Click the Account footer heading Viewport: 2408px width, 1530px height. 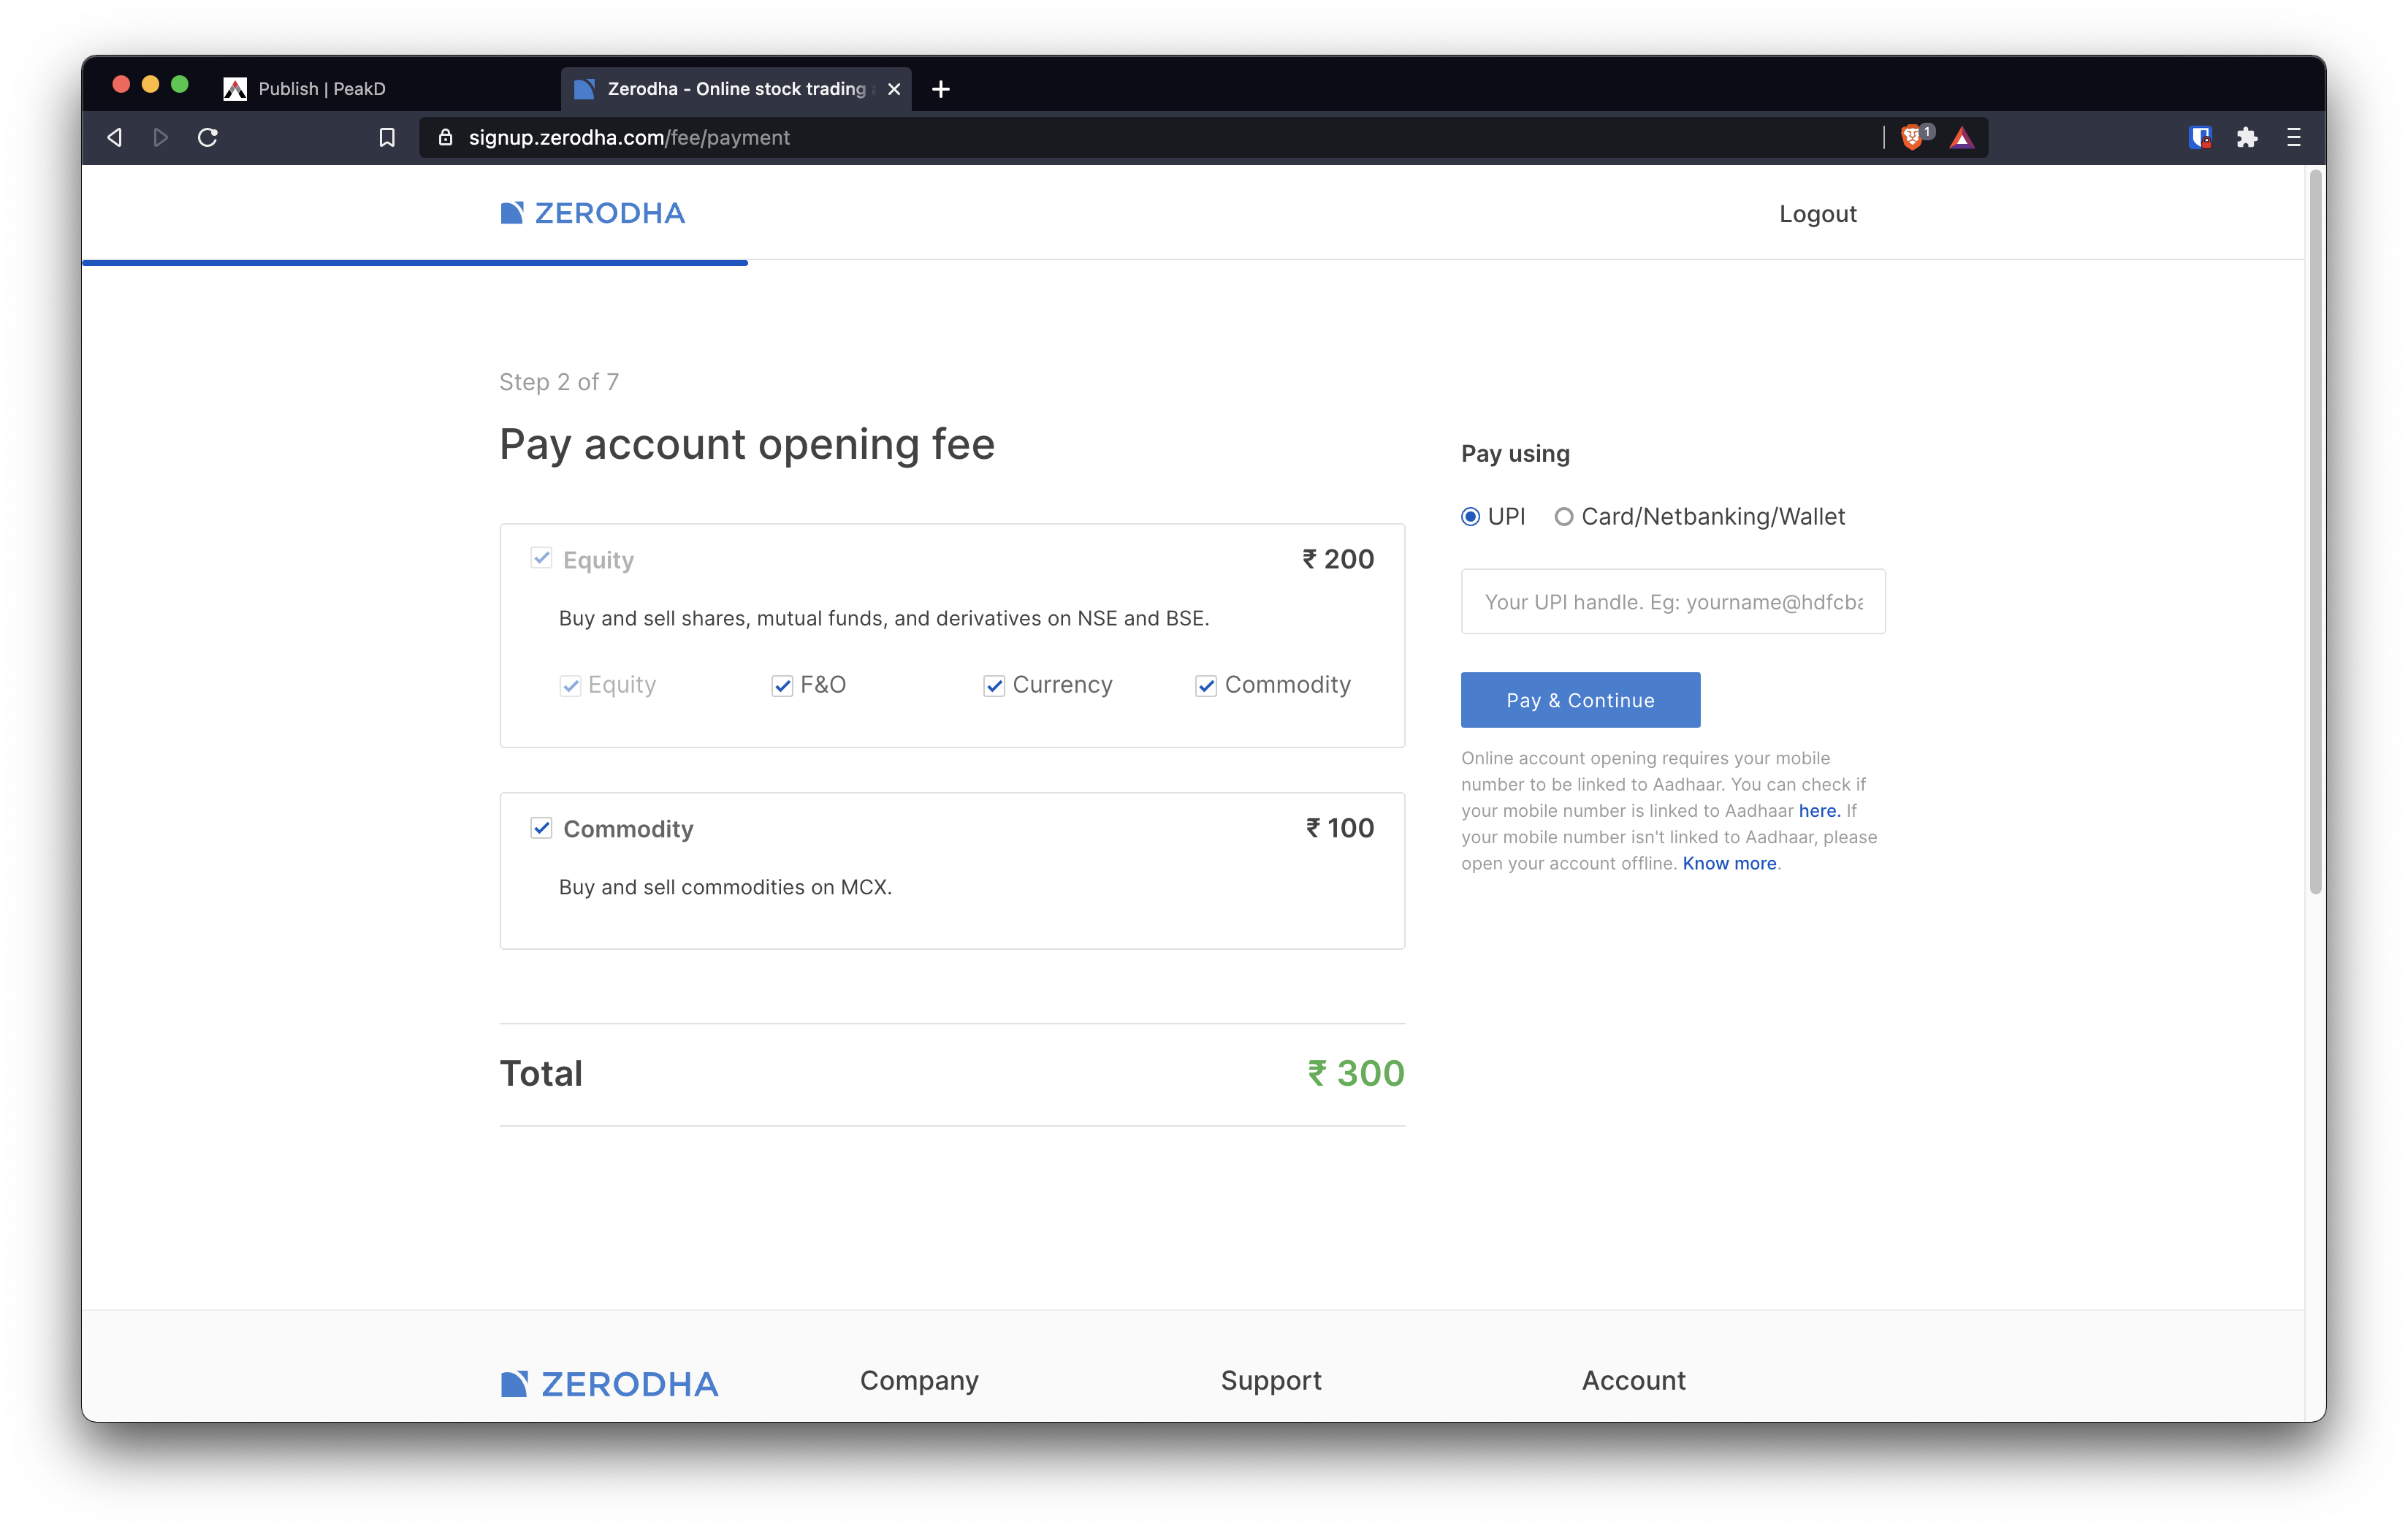(1634, 1380)
